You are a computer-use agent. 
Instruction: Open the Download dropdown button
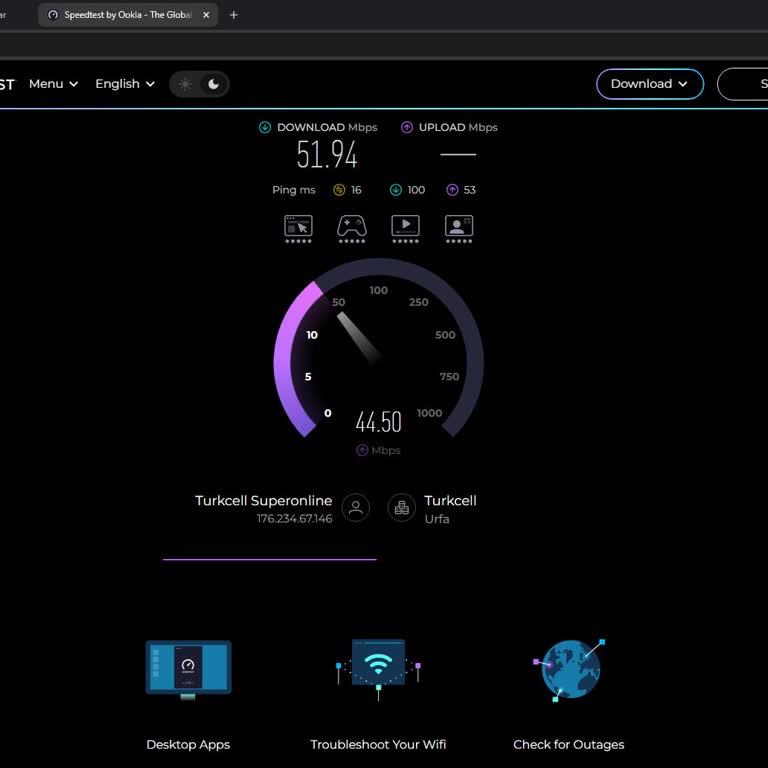(649, 84)
